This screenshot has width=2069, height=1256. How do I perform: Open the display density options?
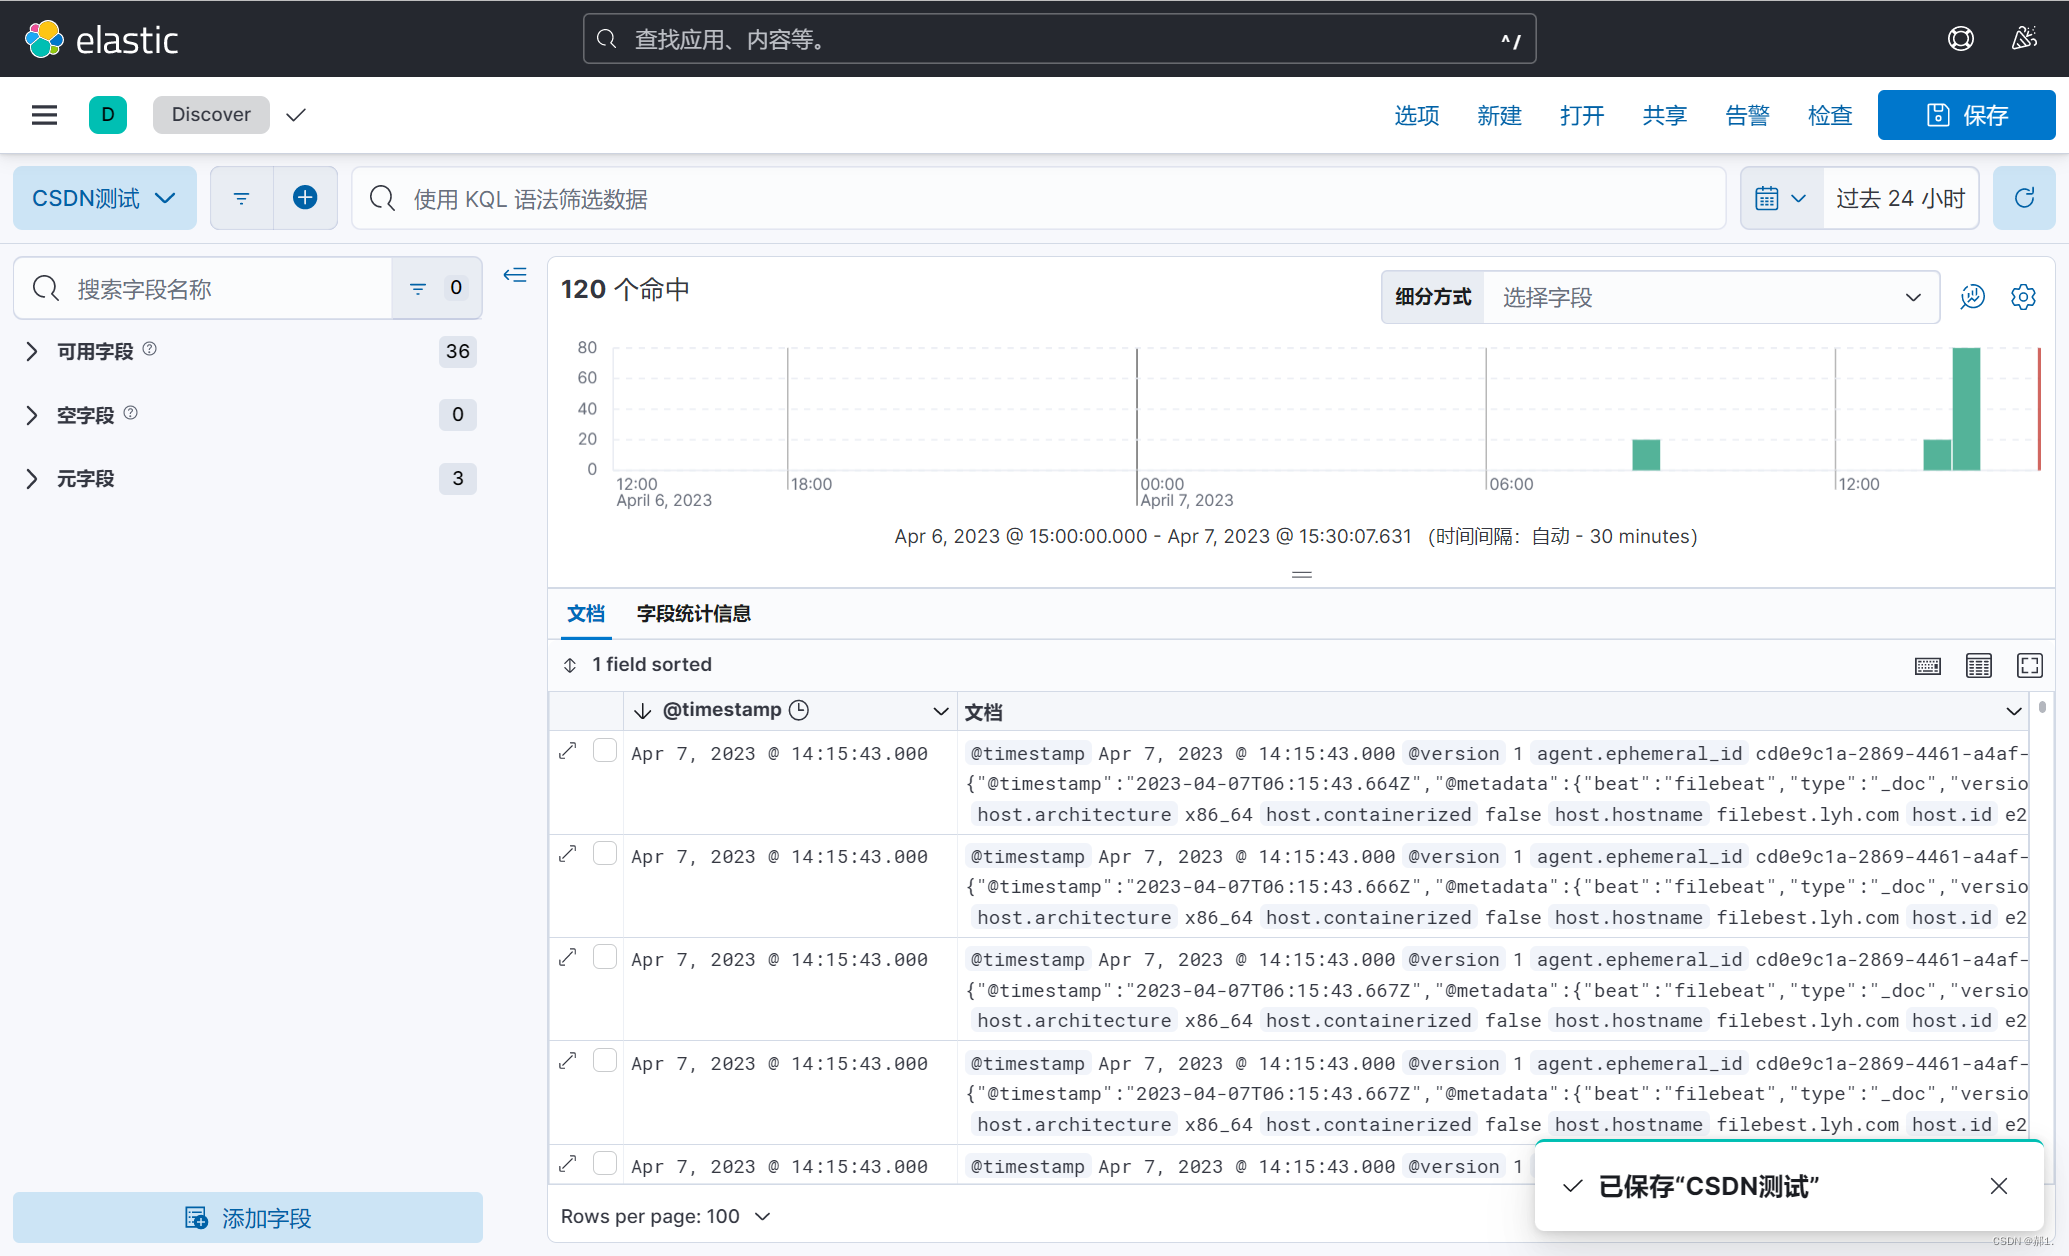(x=1928, y=666)
